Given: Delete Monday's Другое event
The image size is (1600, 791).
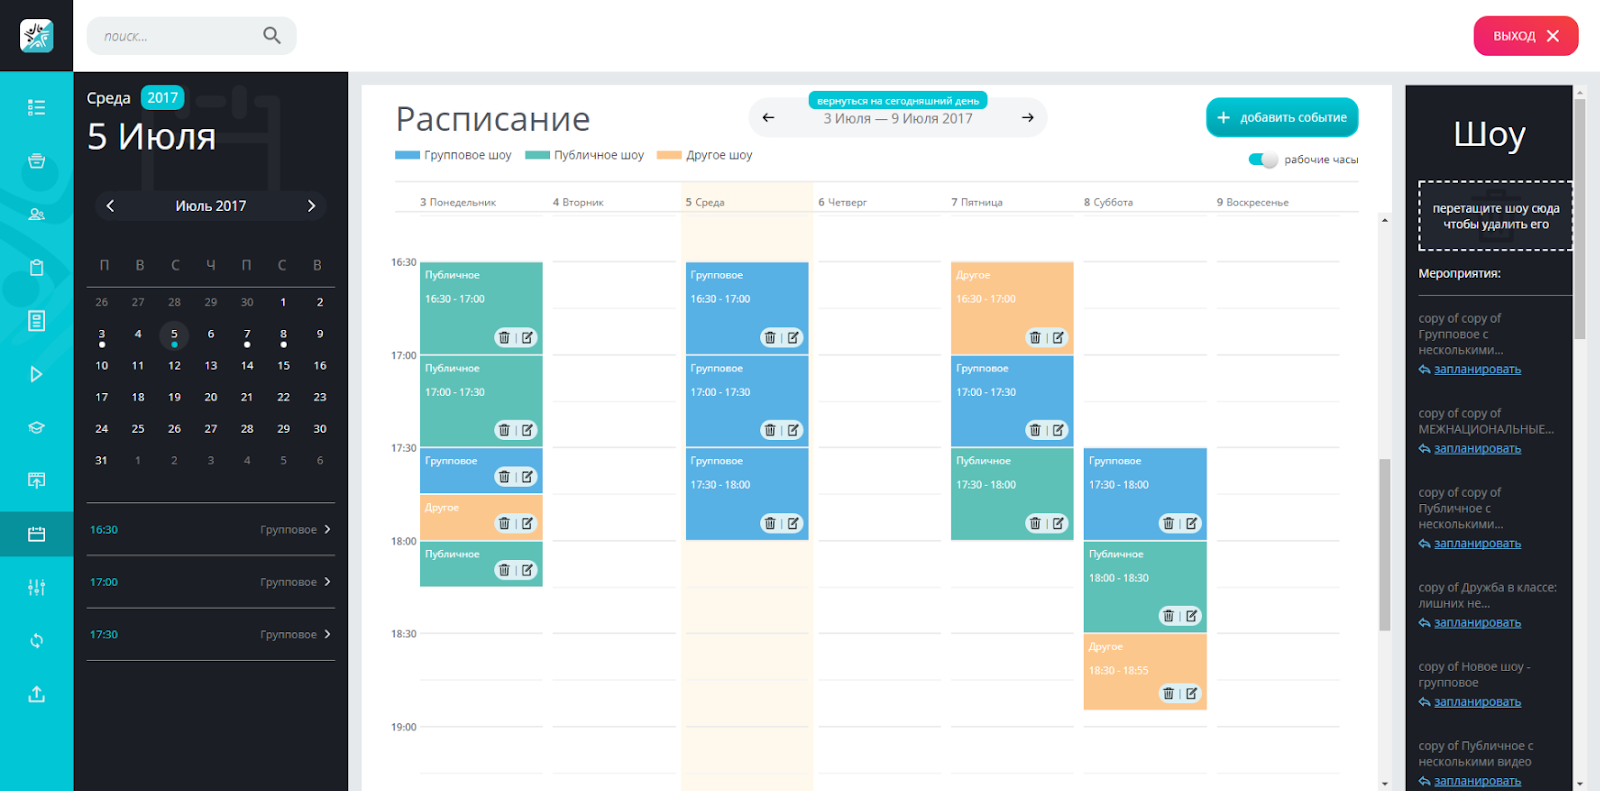Looking at the screenshot, I should tap(504, 523).
